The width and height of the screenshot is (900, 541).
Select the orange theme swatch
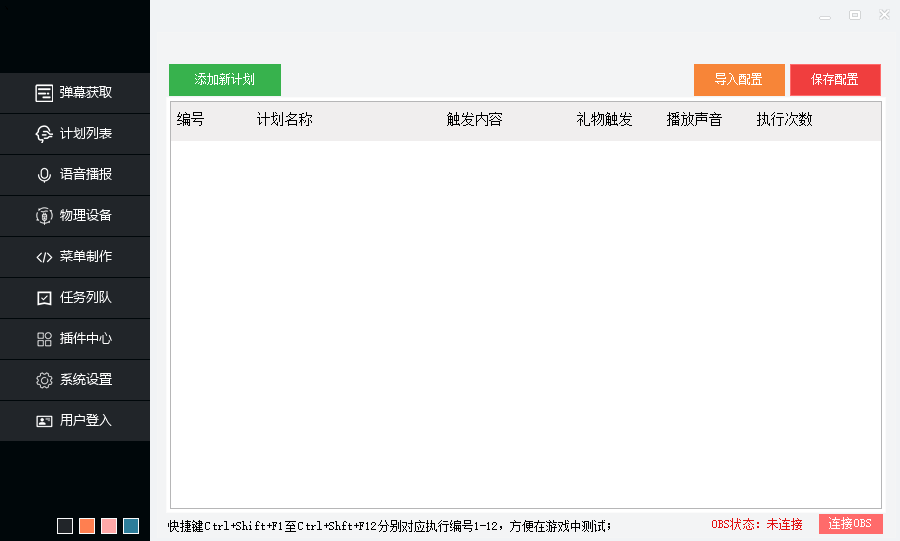point(87,526)
